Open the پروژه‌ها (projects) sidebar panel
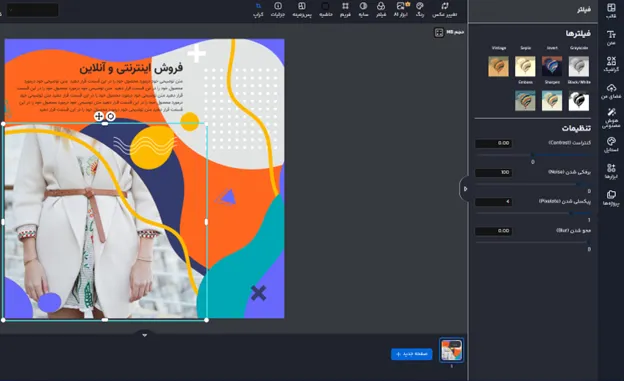 (611, 198)
